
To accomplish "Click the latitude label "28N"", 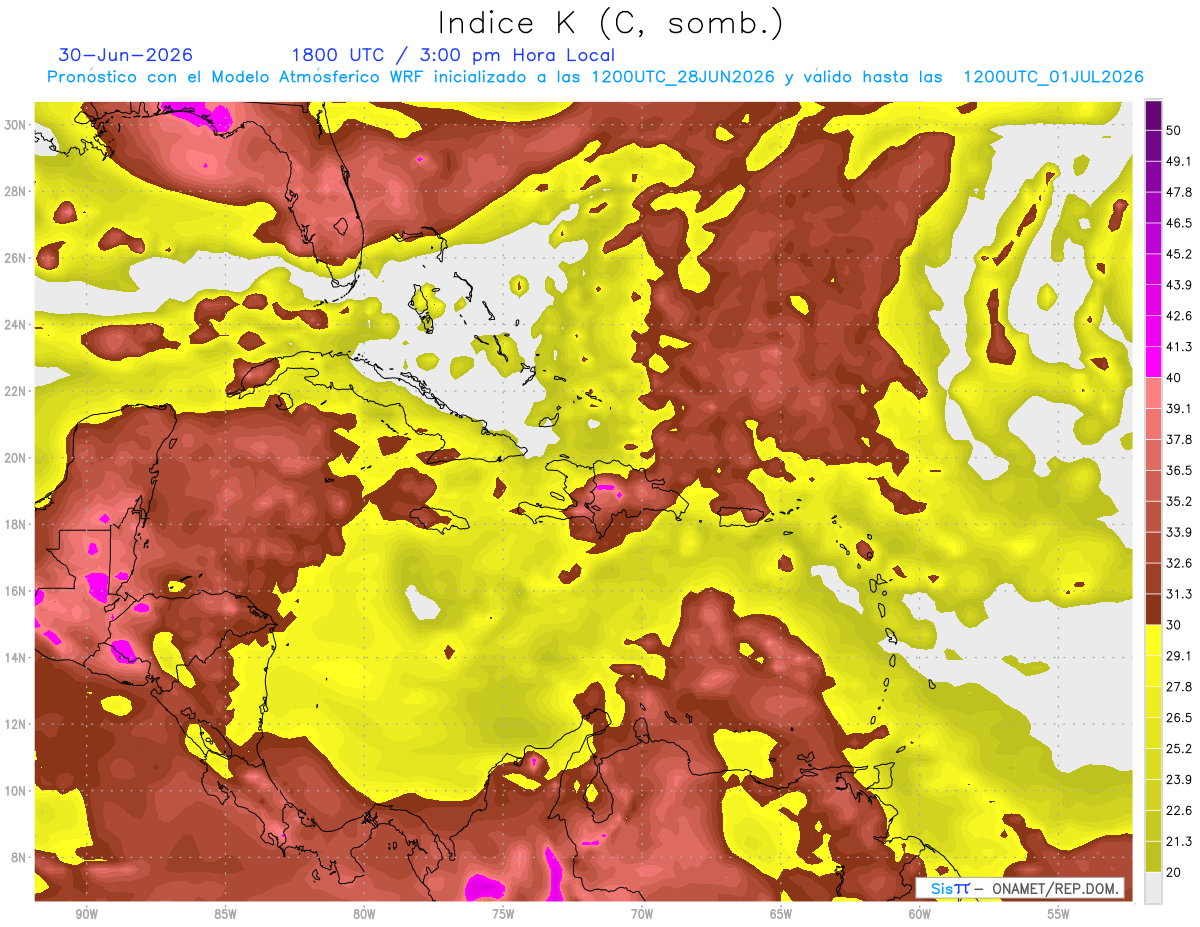I will tap(15, 191).
